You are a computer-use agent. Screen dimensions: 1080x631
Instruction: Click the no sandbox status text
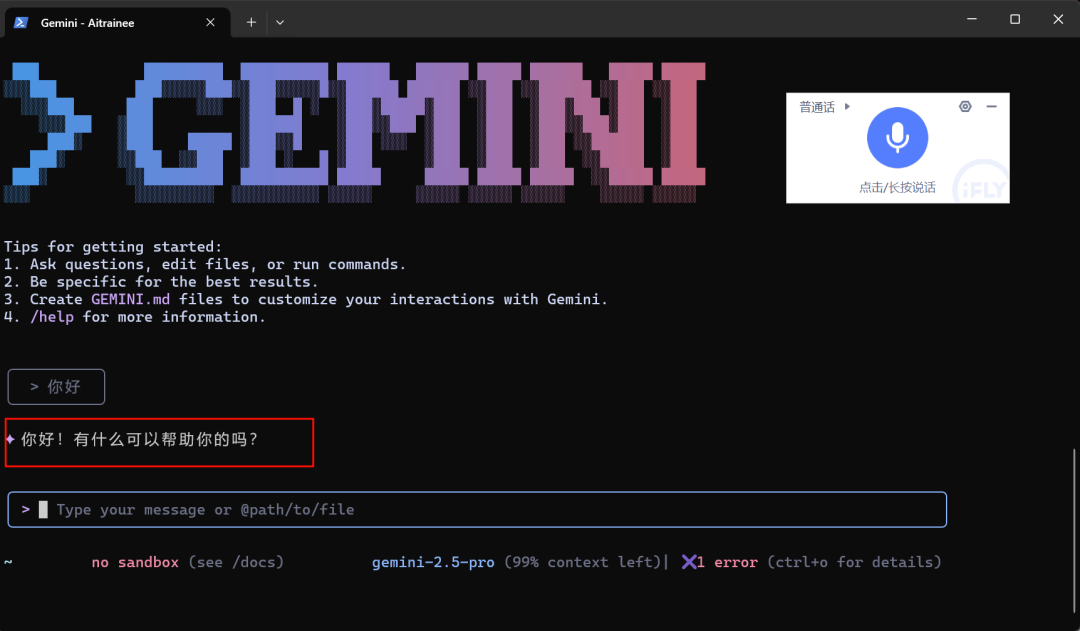tap(135, 562)
